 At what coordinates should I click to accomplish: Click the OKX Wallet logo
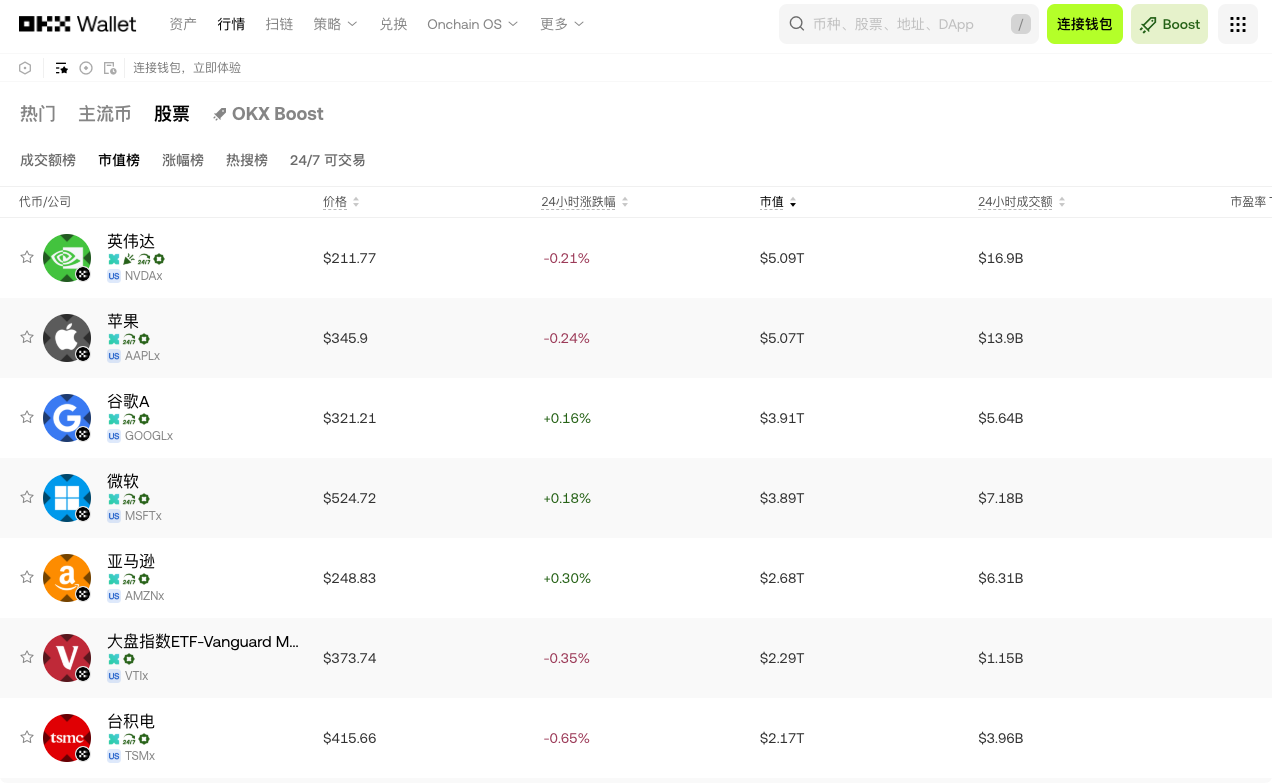[x=77, y=24]
